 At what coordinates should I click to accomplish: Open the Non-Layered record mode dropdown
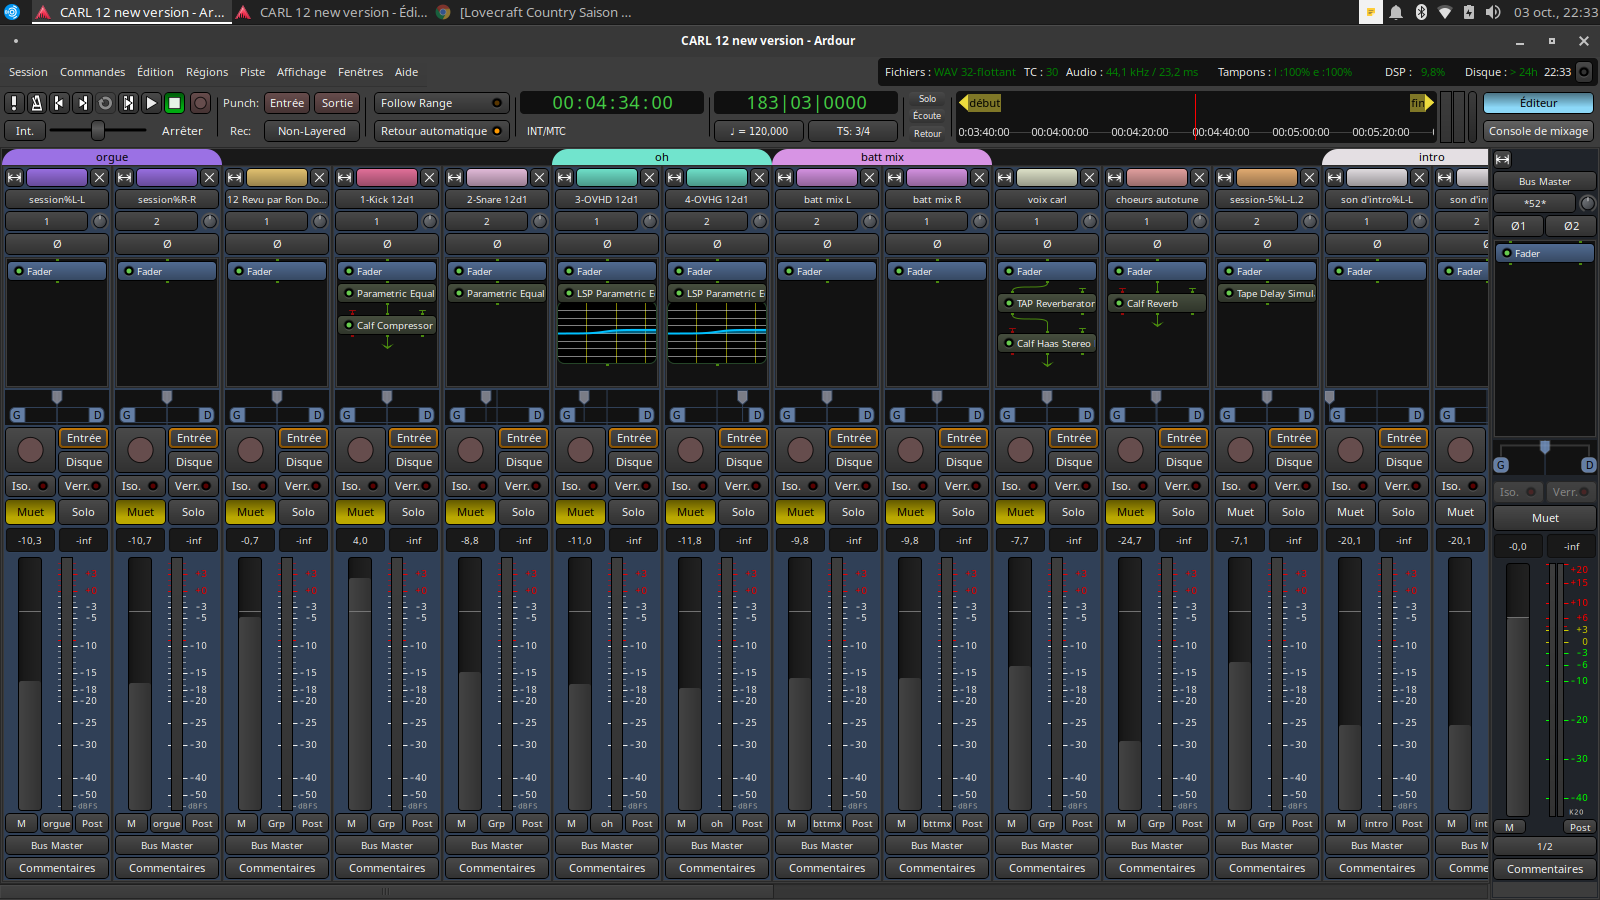tap(311, 131)
